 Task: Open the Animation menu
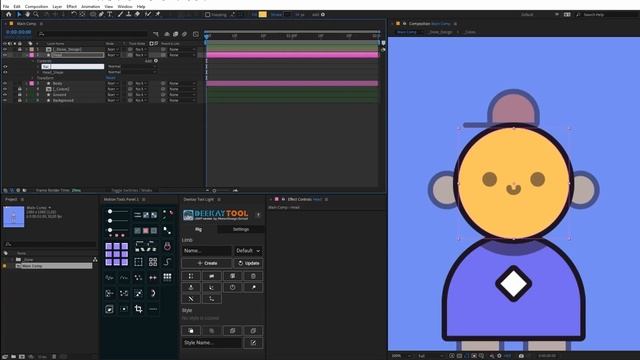(x=90, y=7)
